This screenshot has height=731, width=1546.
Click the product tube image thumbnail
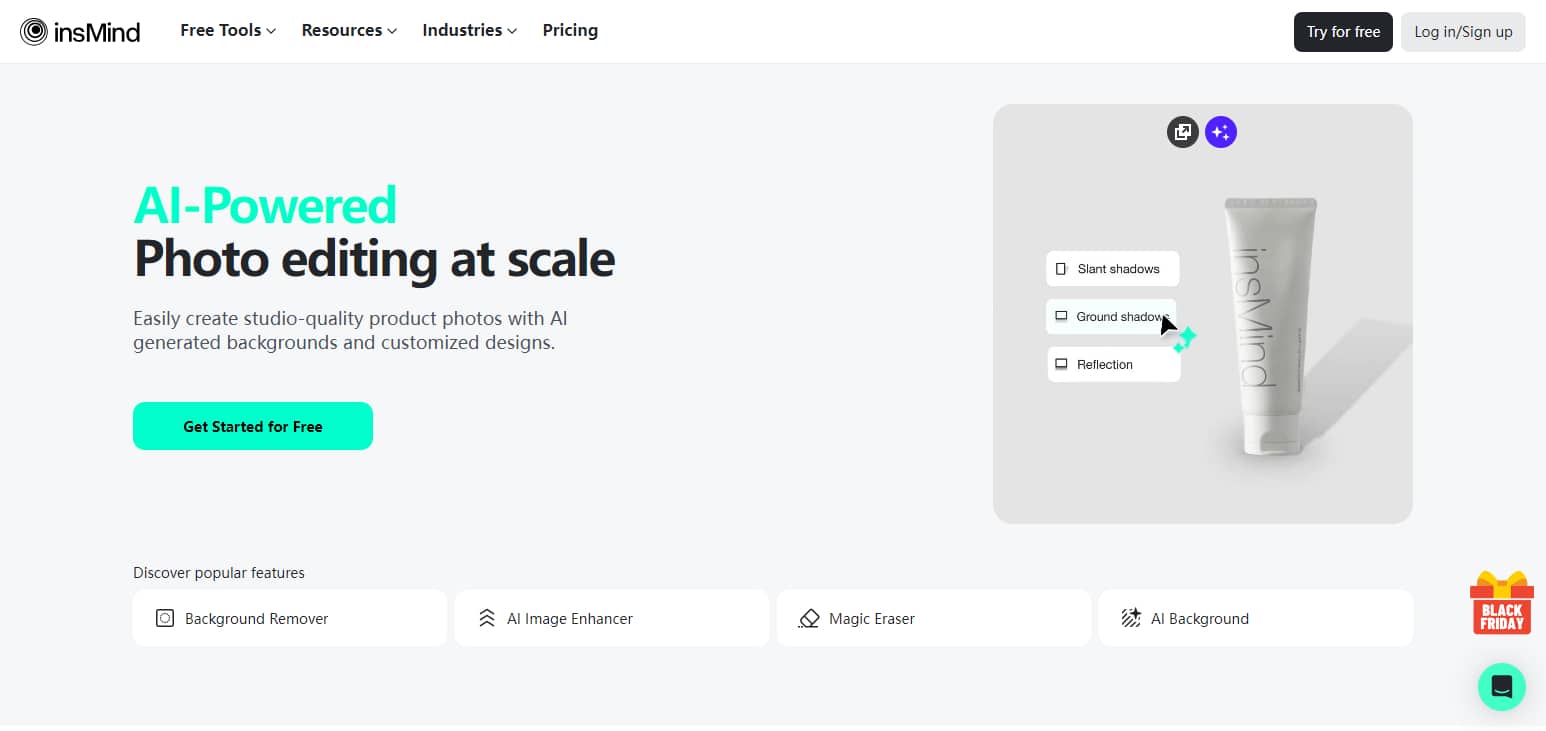(1270, 330)
